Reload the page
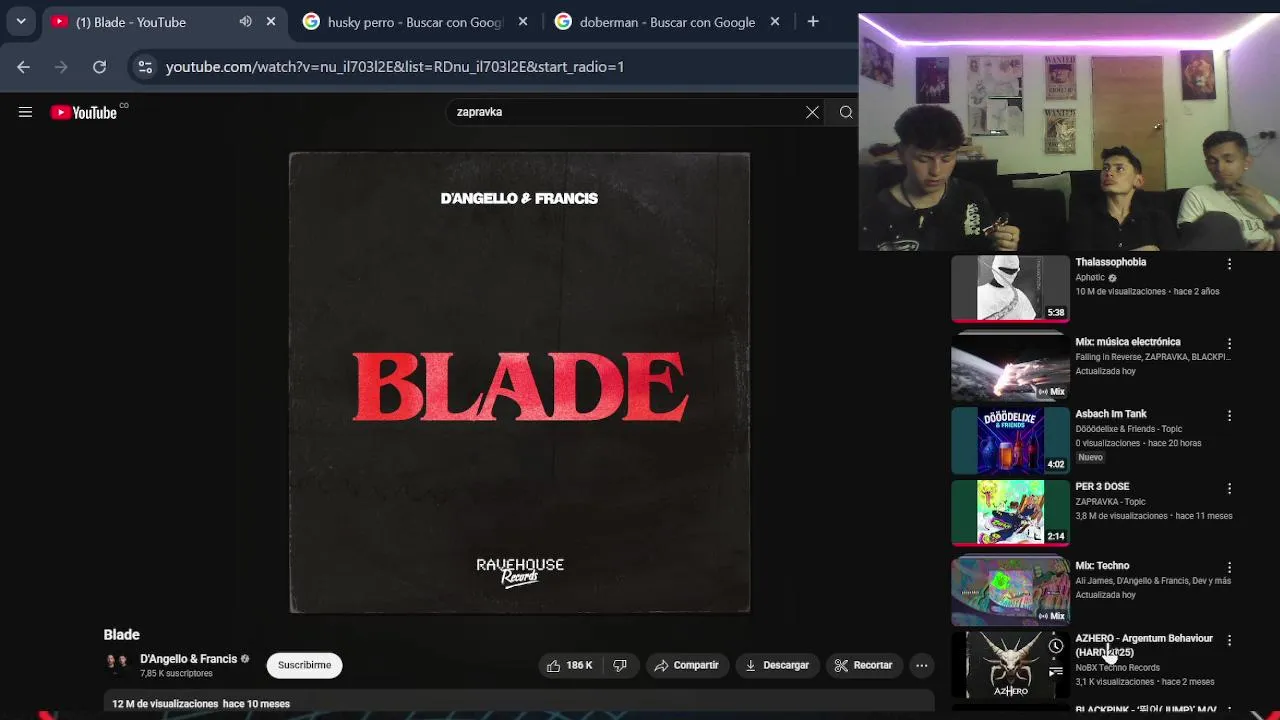Image resolution: width=1280 pixels, height=720 pixels. 99,67
